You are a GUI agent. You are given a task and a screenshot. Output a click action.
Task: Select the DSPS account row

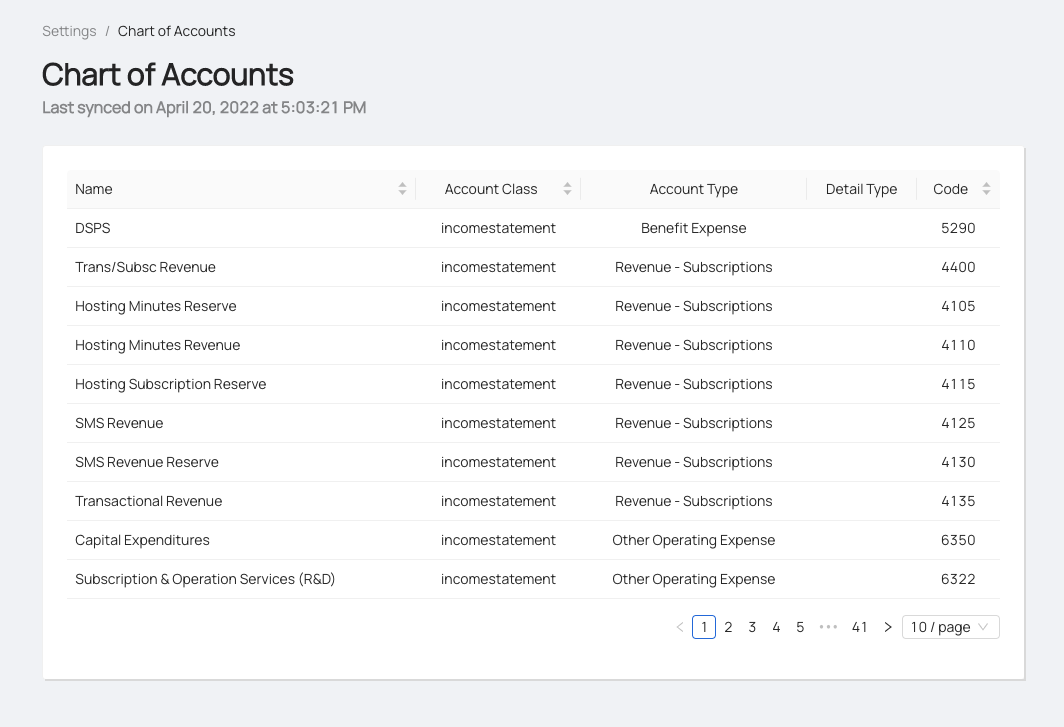(x=93, y=228)
